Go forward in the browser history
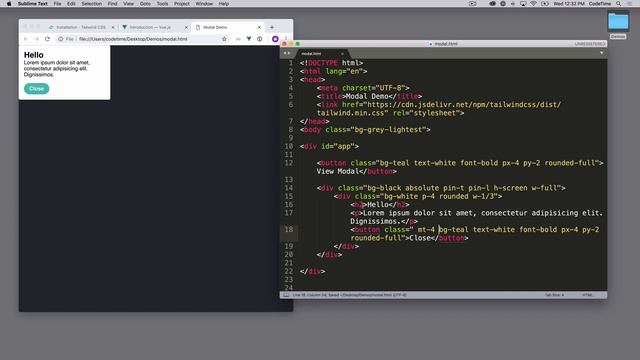This screenshot has width=640, height=360. [x=36, y=39]
